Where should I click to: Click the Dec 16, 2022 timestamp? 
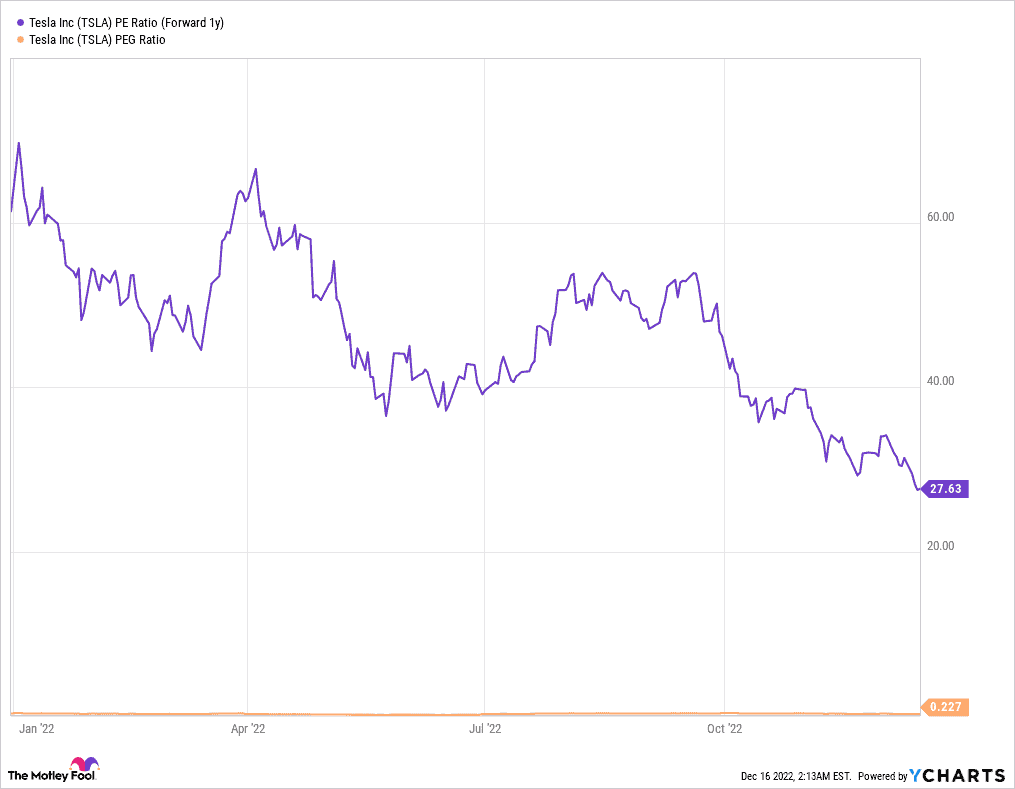[x=795, y=776]
